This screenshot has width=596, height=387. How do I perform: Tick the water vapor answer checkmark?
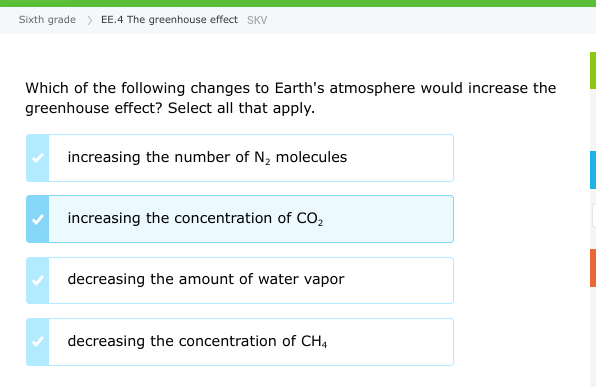tap(38, 281)
